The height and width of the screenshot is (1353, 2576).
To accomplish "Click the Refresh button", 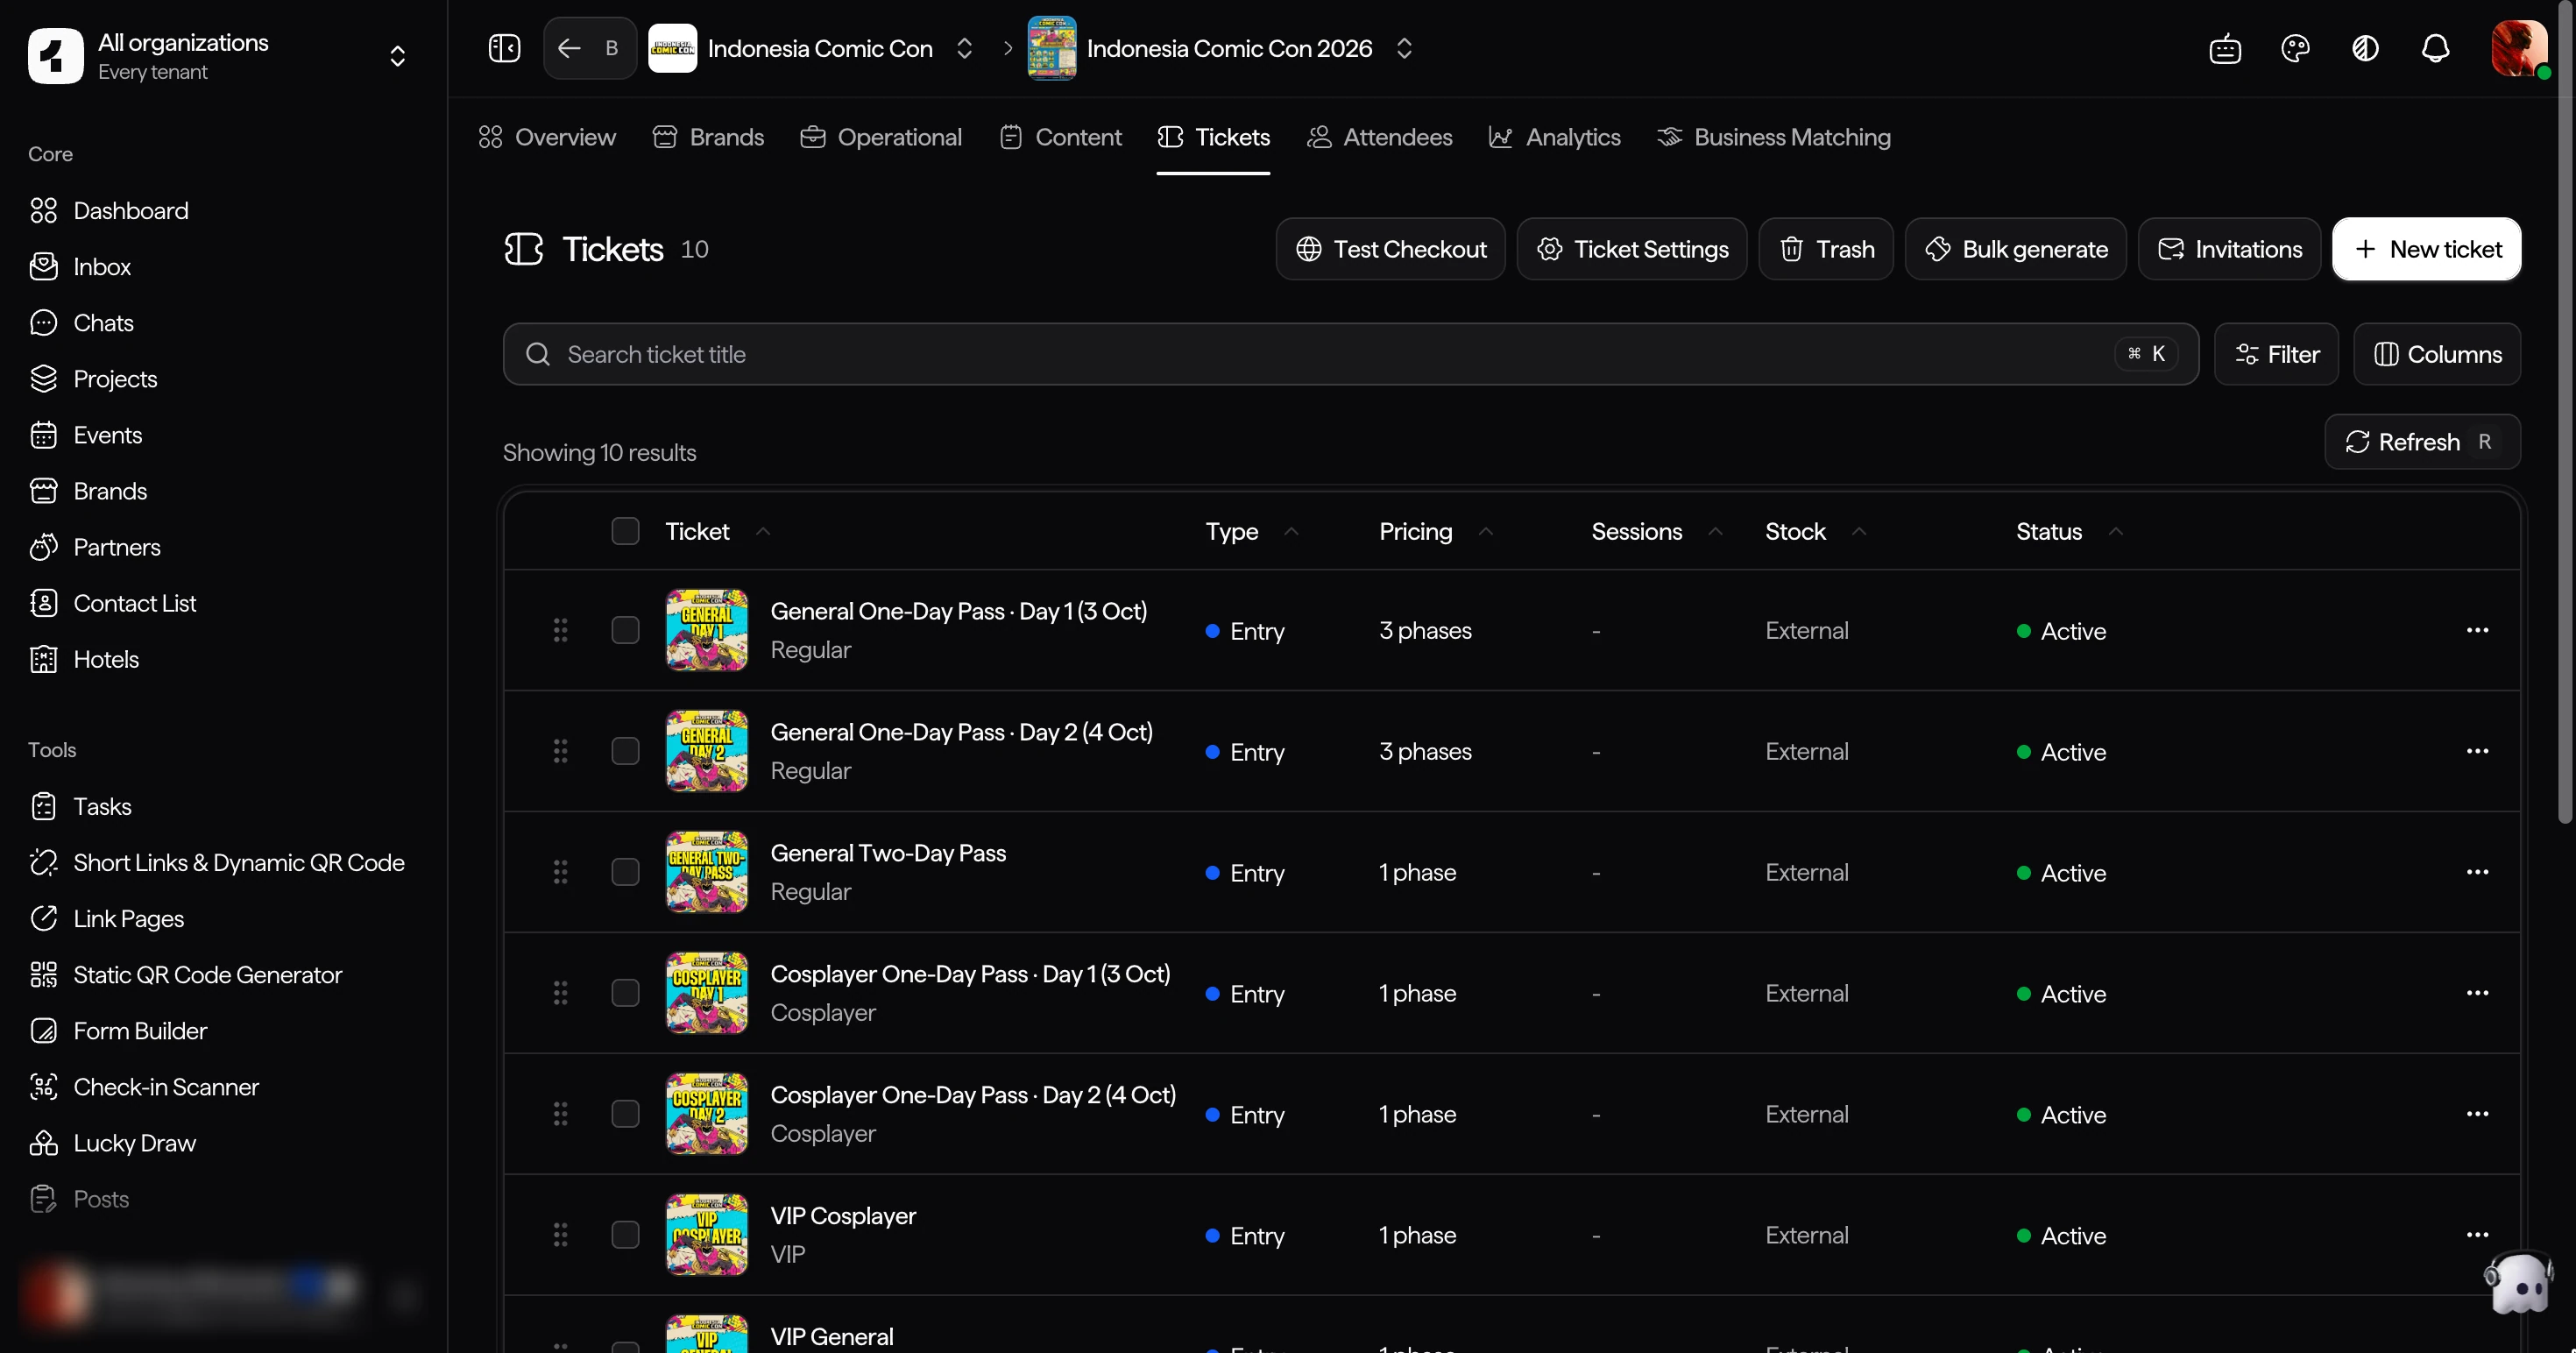I will pos(2422,442).
